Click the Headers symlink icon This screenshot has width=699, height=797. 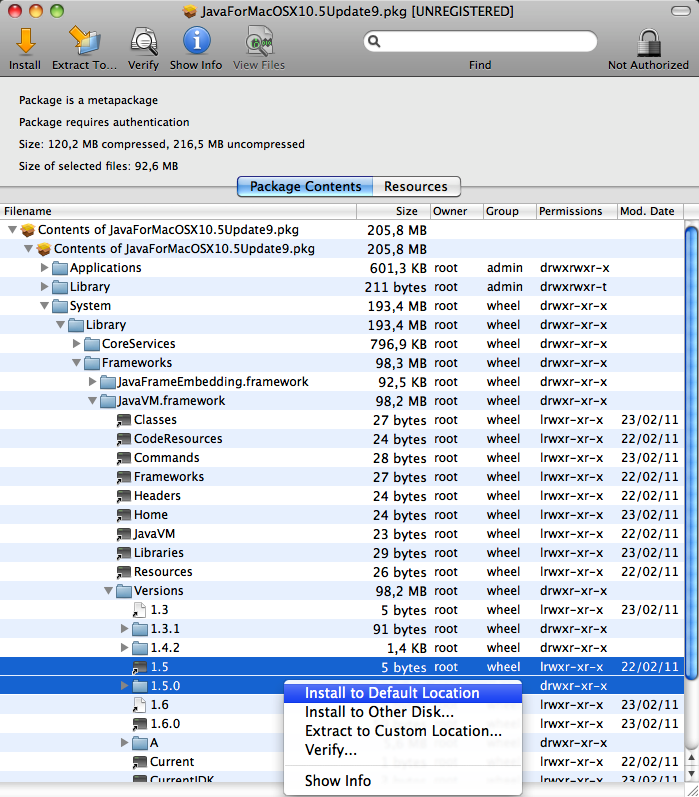[124, 496]
